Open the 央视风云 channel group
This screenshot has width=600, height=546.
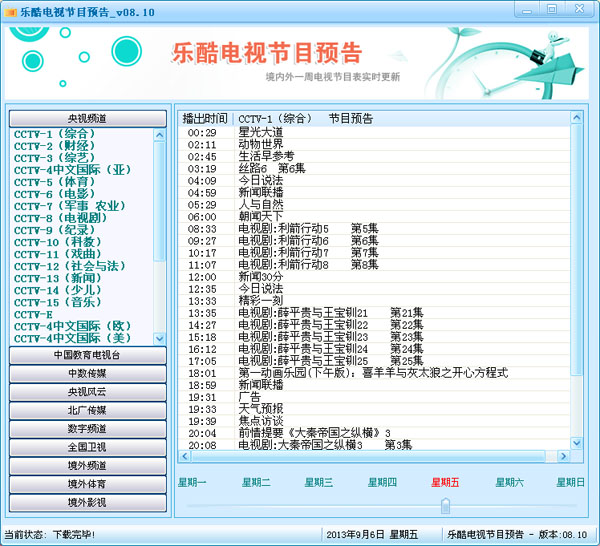pyautogui.click(x=88, y=392)
